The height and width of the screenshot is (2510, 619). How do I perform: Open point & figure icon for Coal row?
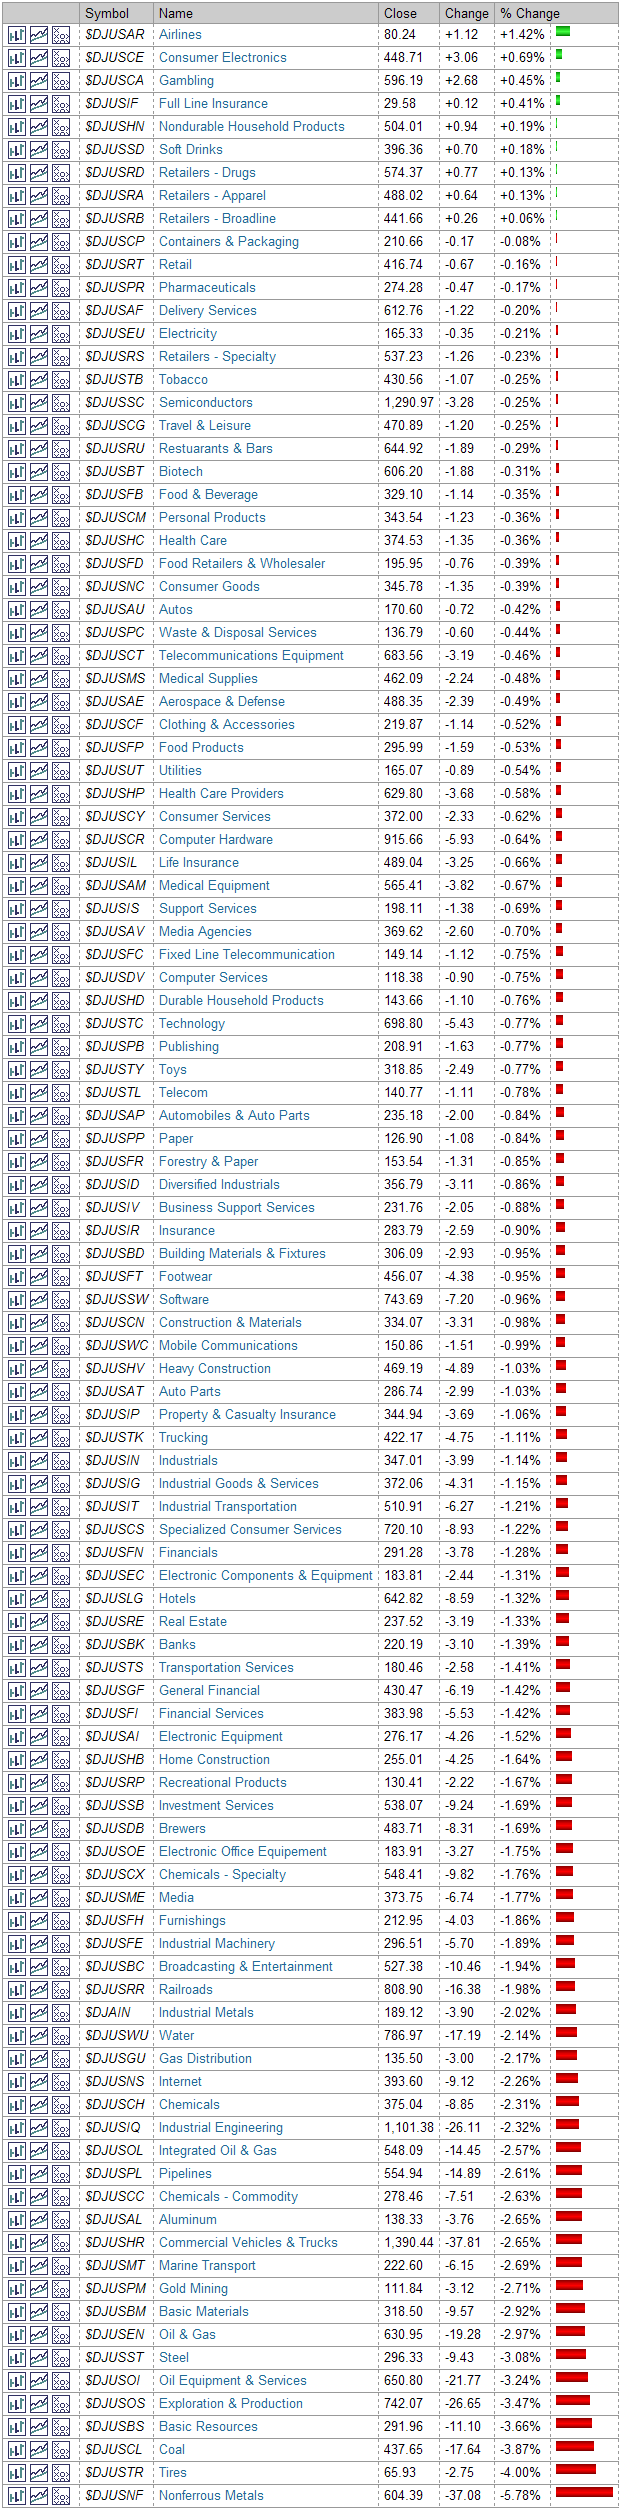click(x=61, y=2450)
